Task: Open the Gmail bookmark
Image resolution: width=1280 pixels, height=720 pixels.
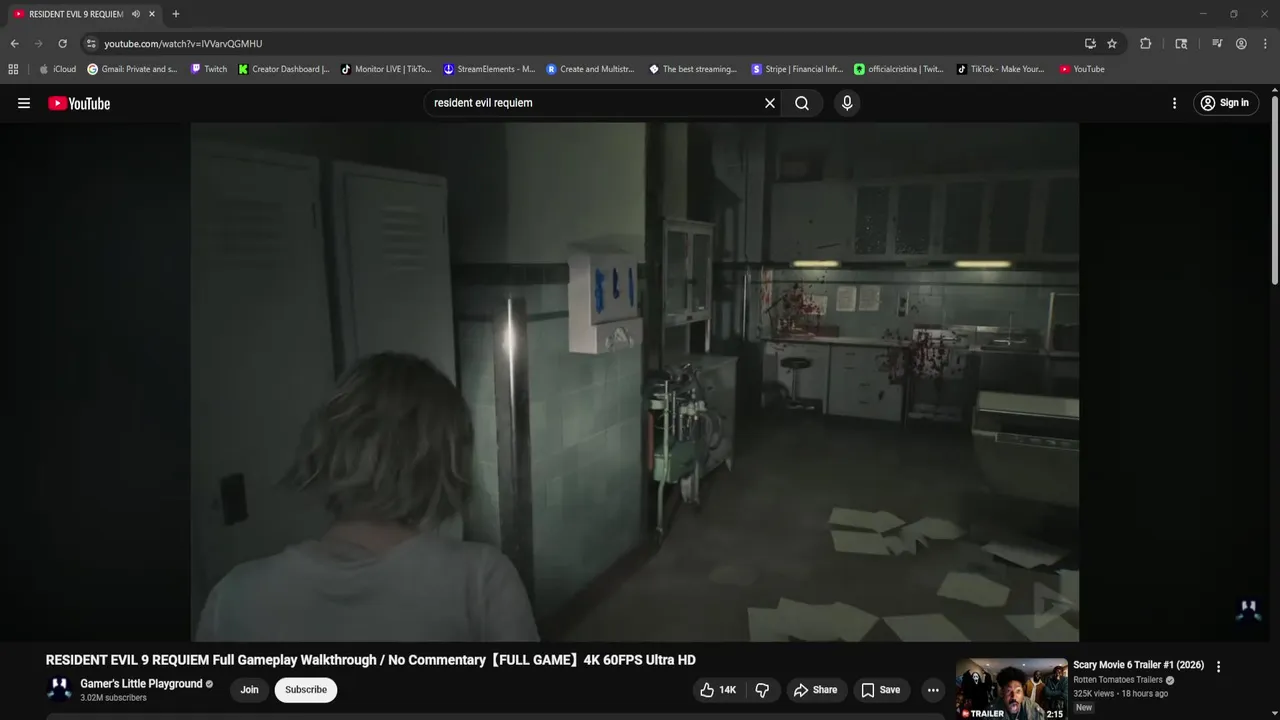Action: pyautogui.click(x=132, y=69)
